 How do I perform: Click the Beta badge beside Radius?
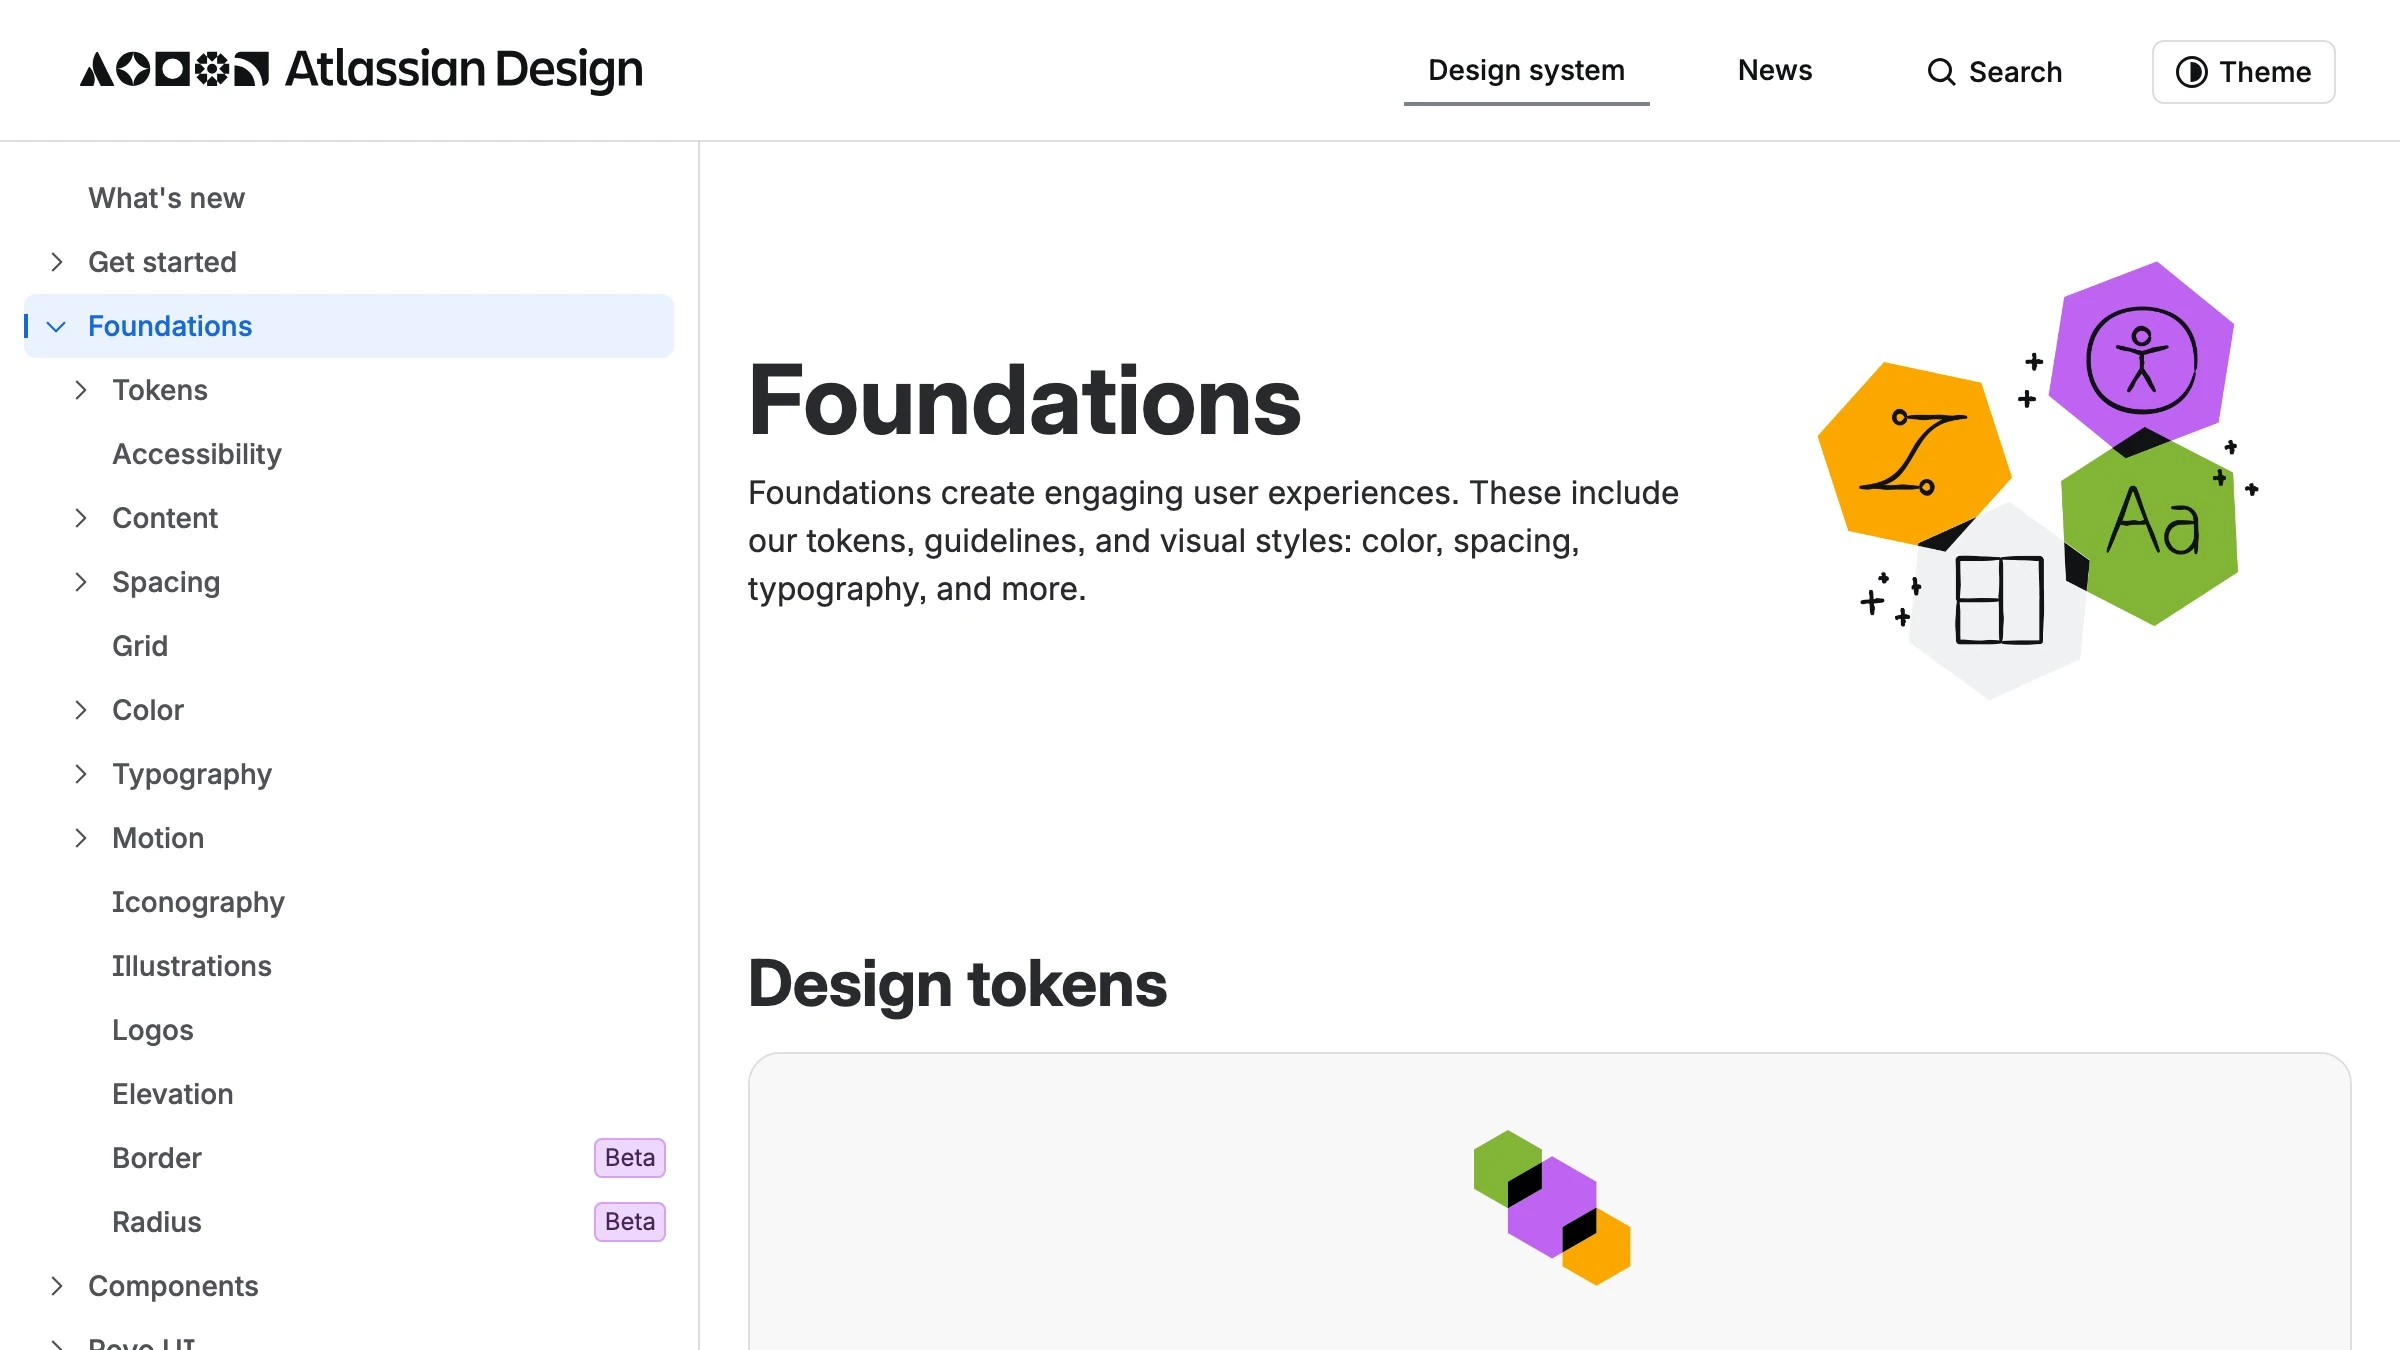click(630, 1222)
